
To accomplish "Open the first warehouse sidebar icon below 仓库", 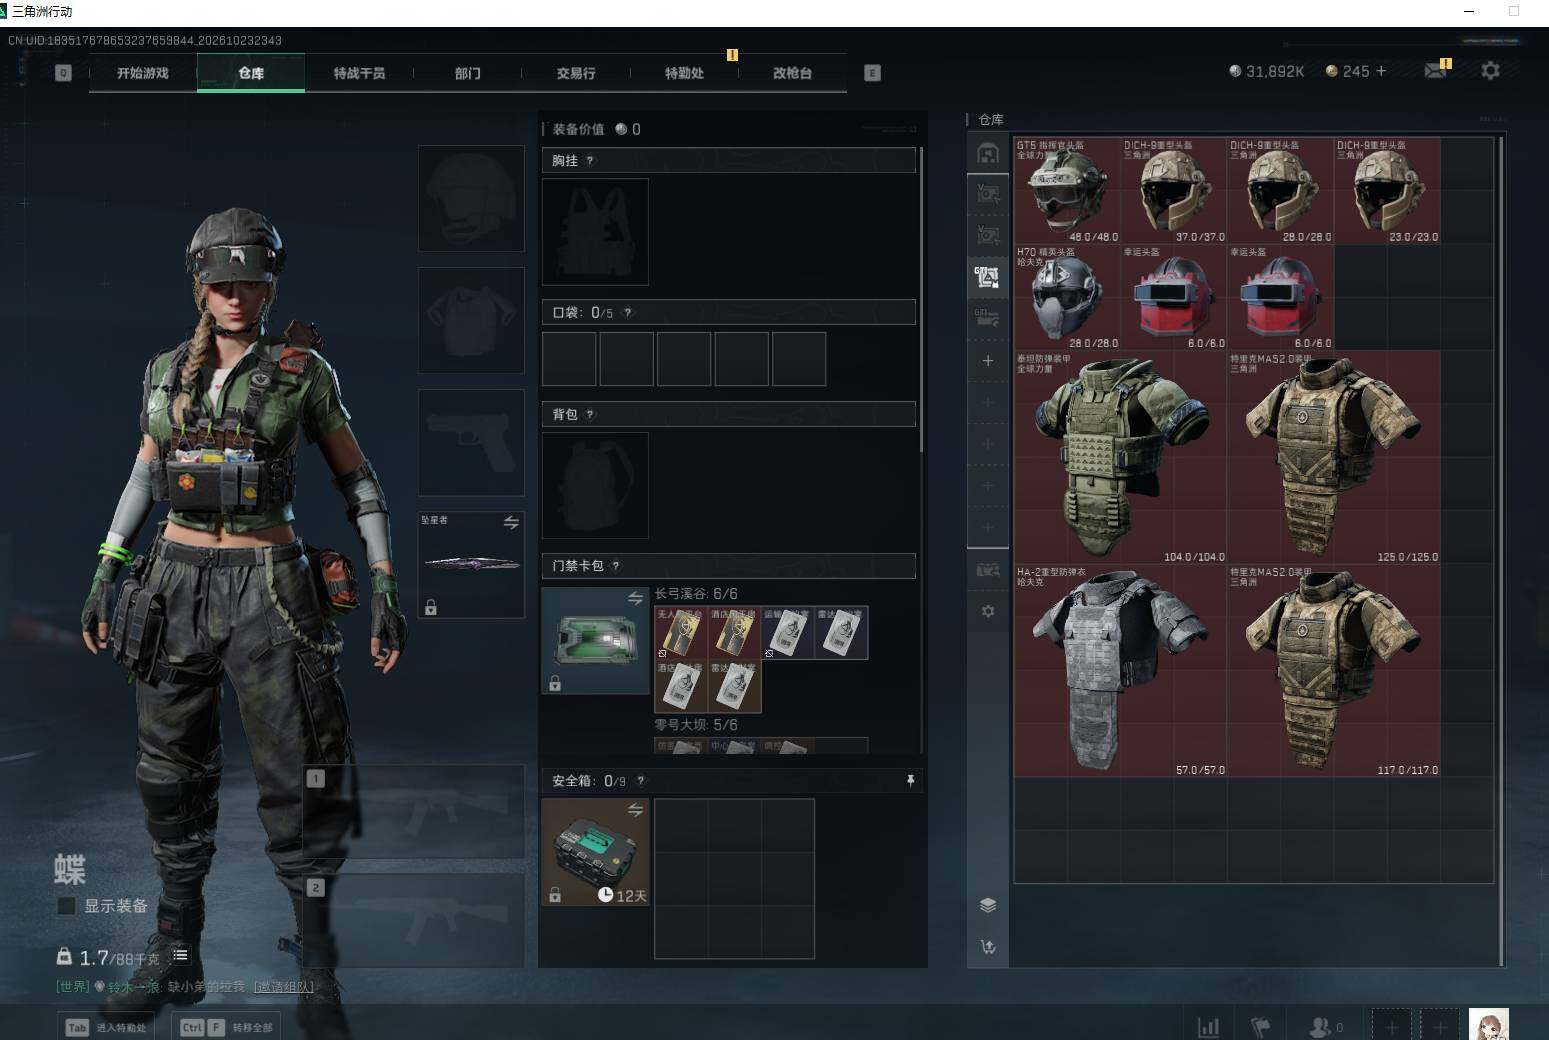I will click(x=988, y=153).
